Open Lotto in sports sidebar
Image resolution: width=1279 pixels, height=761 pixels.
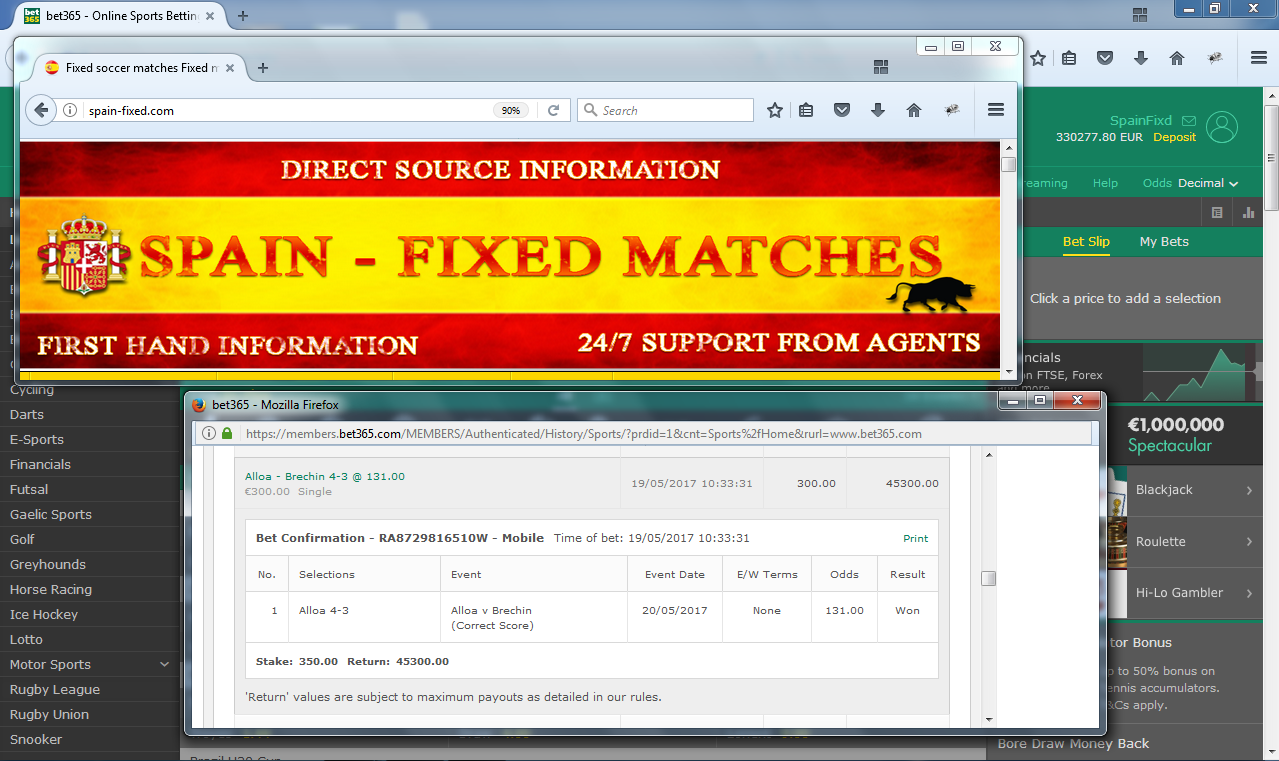26,639
